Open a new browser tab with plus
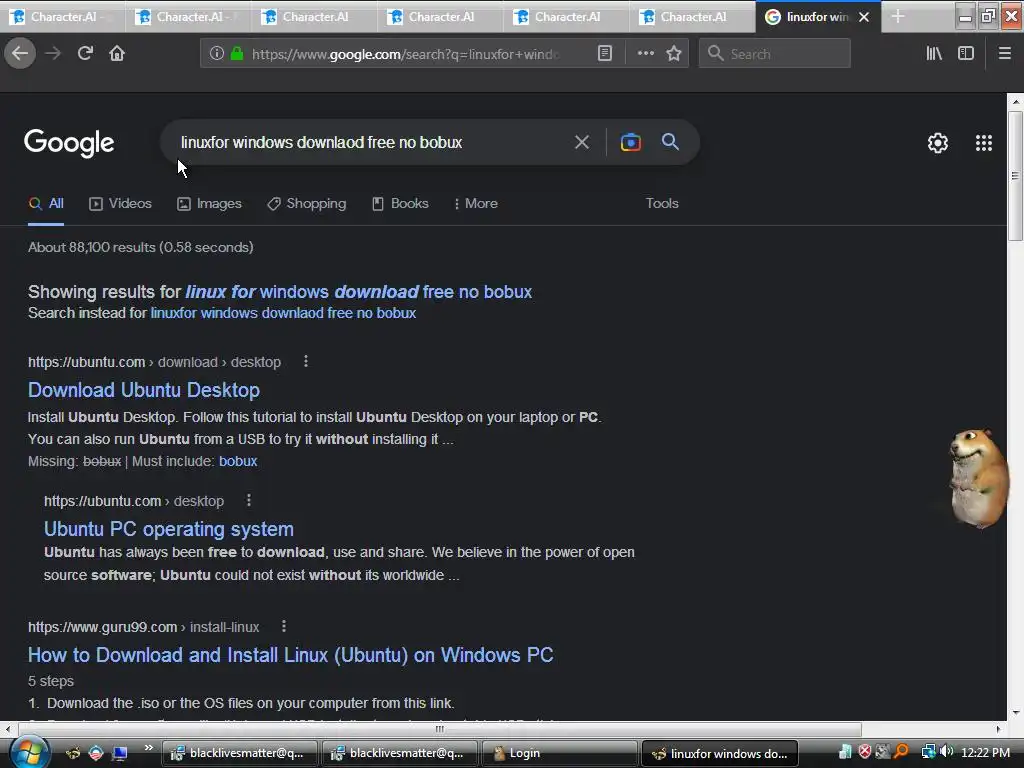Image resolution: width=1024 pixels, height=768 pixels. click(898, 16)
